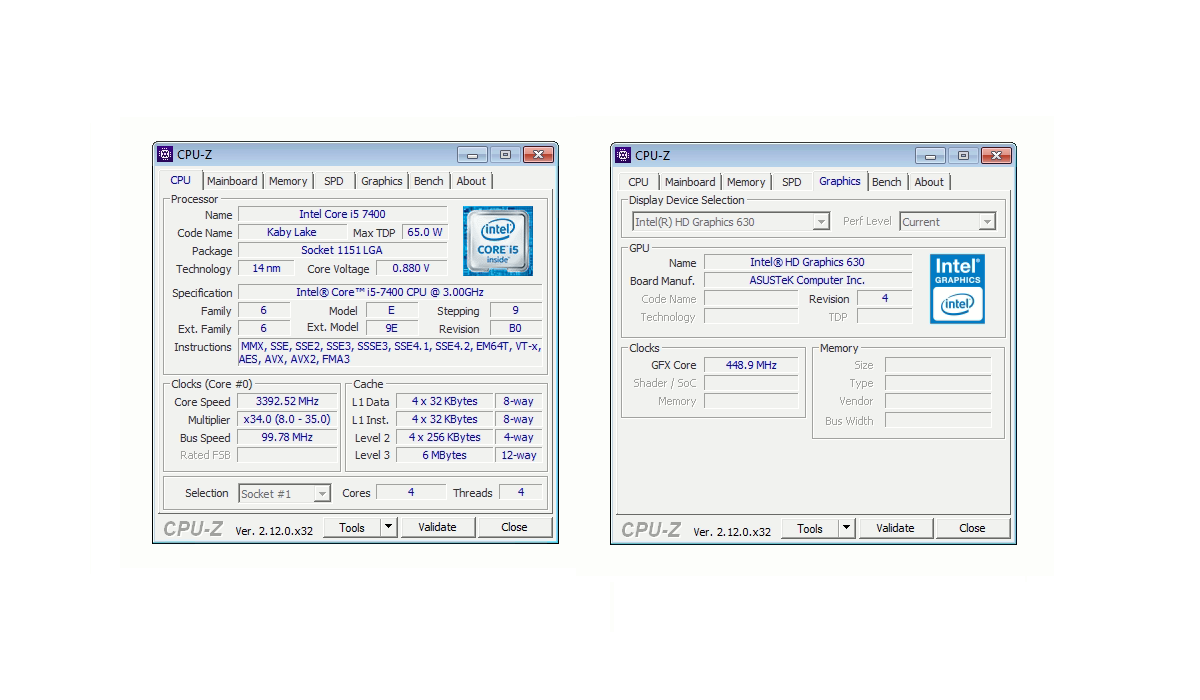This screenshot has width=1200, height=700.
Task: Expand the Intel(R) HD Graphics 630 device dropdown
Action: pos(821,222)
